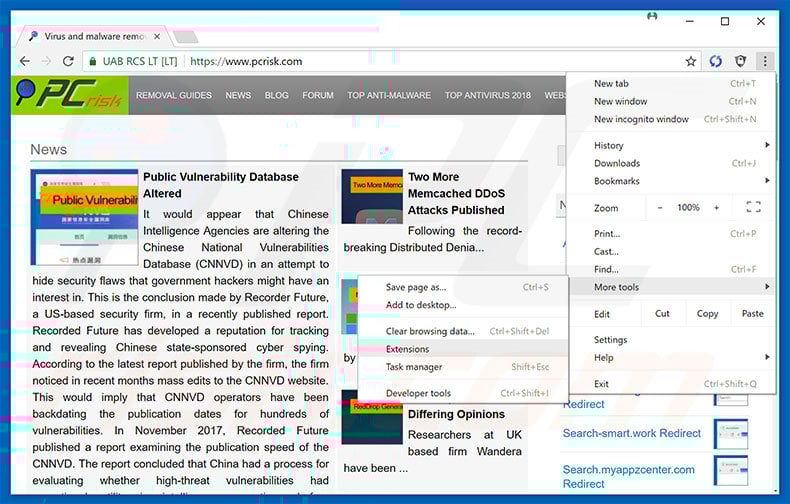Bookmark this page with the star icon

pyautogui.click(x=691, y=61)
